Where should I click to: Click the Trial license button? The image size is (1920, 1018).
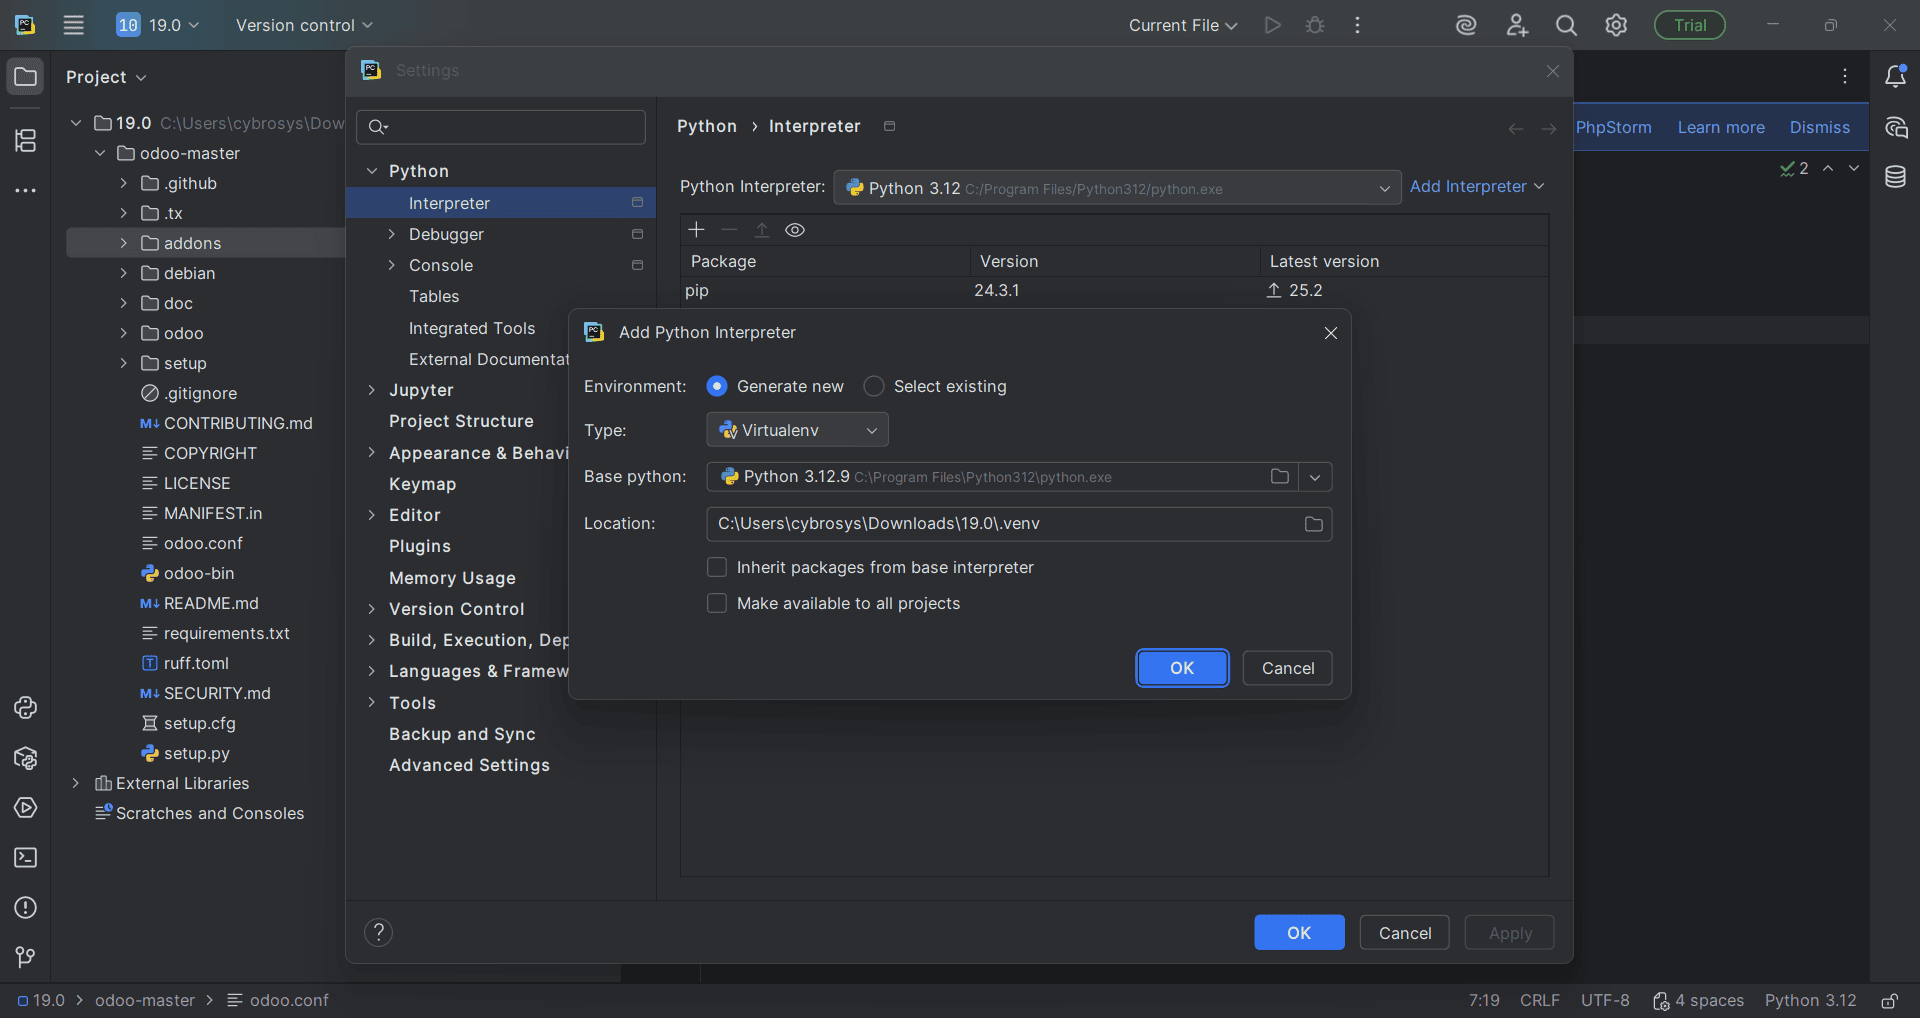1690,25
